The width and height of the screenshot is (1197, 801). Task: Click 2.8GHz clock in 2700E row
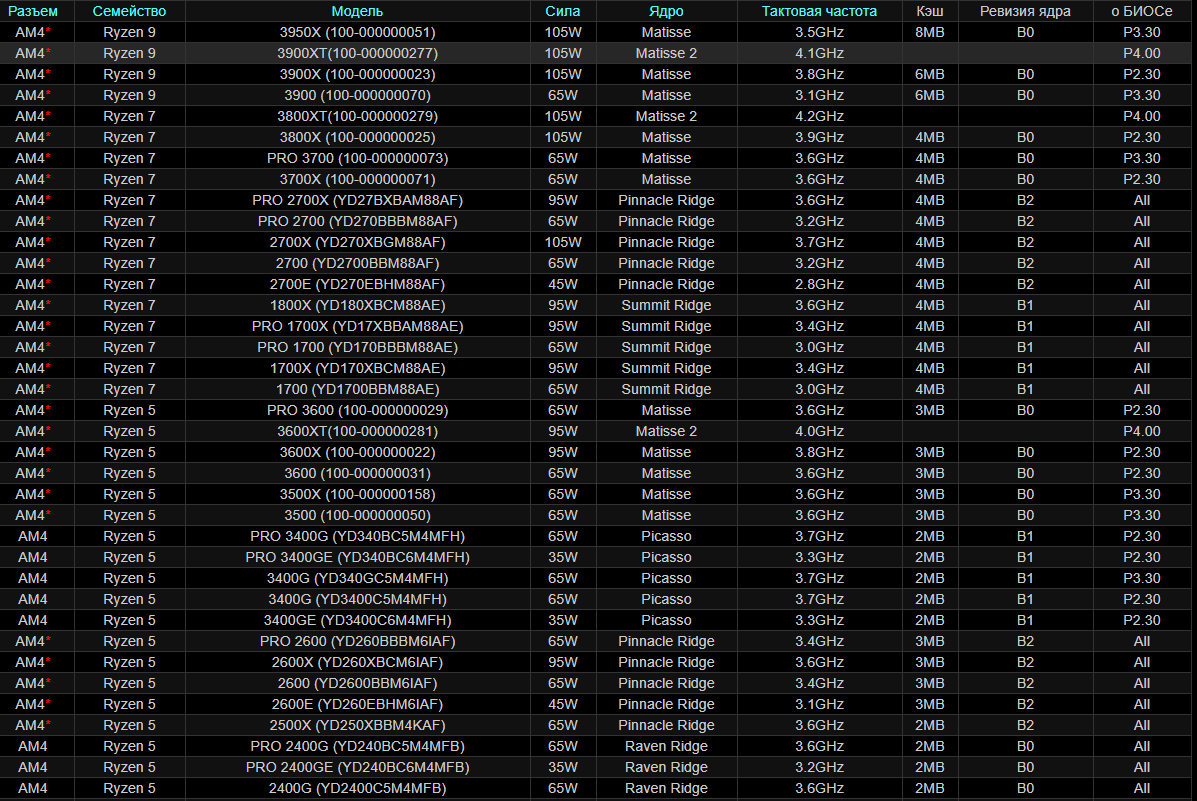[x=819, y=284]
